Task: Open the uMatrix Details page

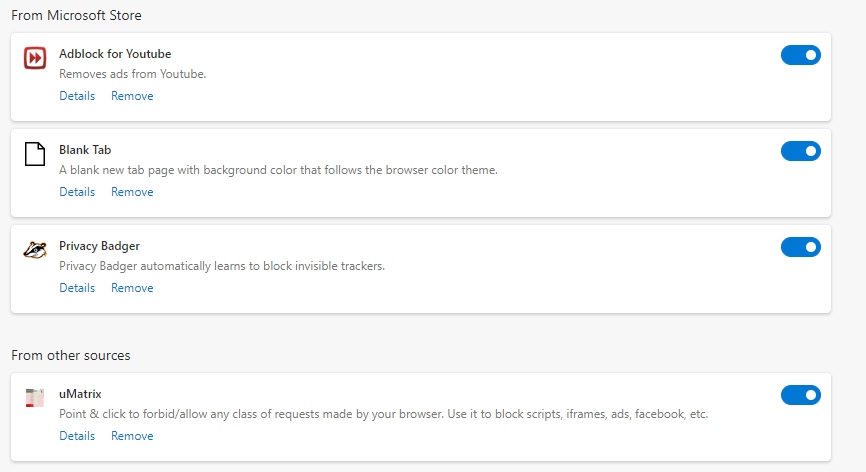Action: click(77, 436)
